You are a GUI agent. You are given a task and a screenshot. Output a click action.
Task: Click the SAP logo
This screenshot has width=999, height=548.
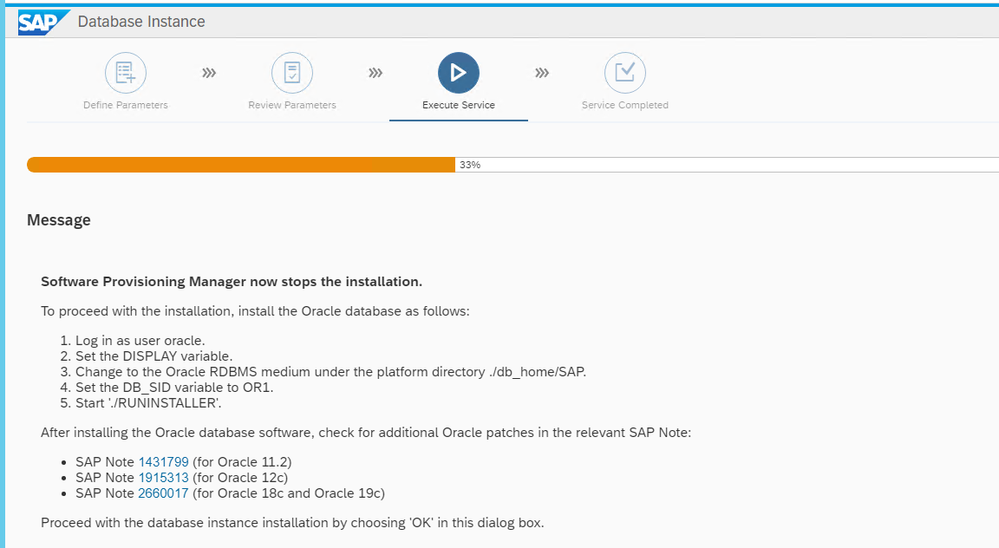(x=42, y=22)
